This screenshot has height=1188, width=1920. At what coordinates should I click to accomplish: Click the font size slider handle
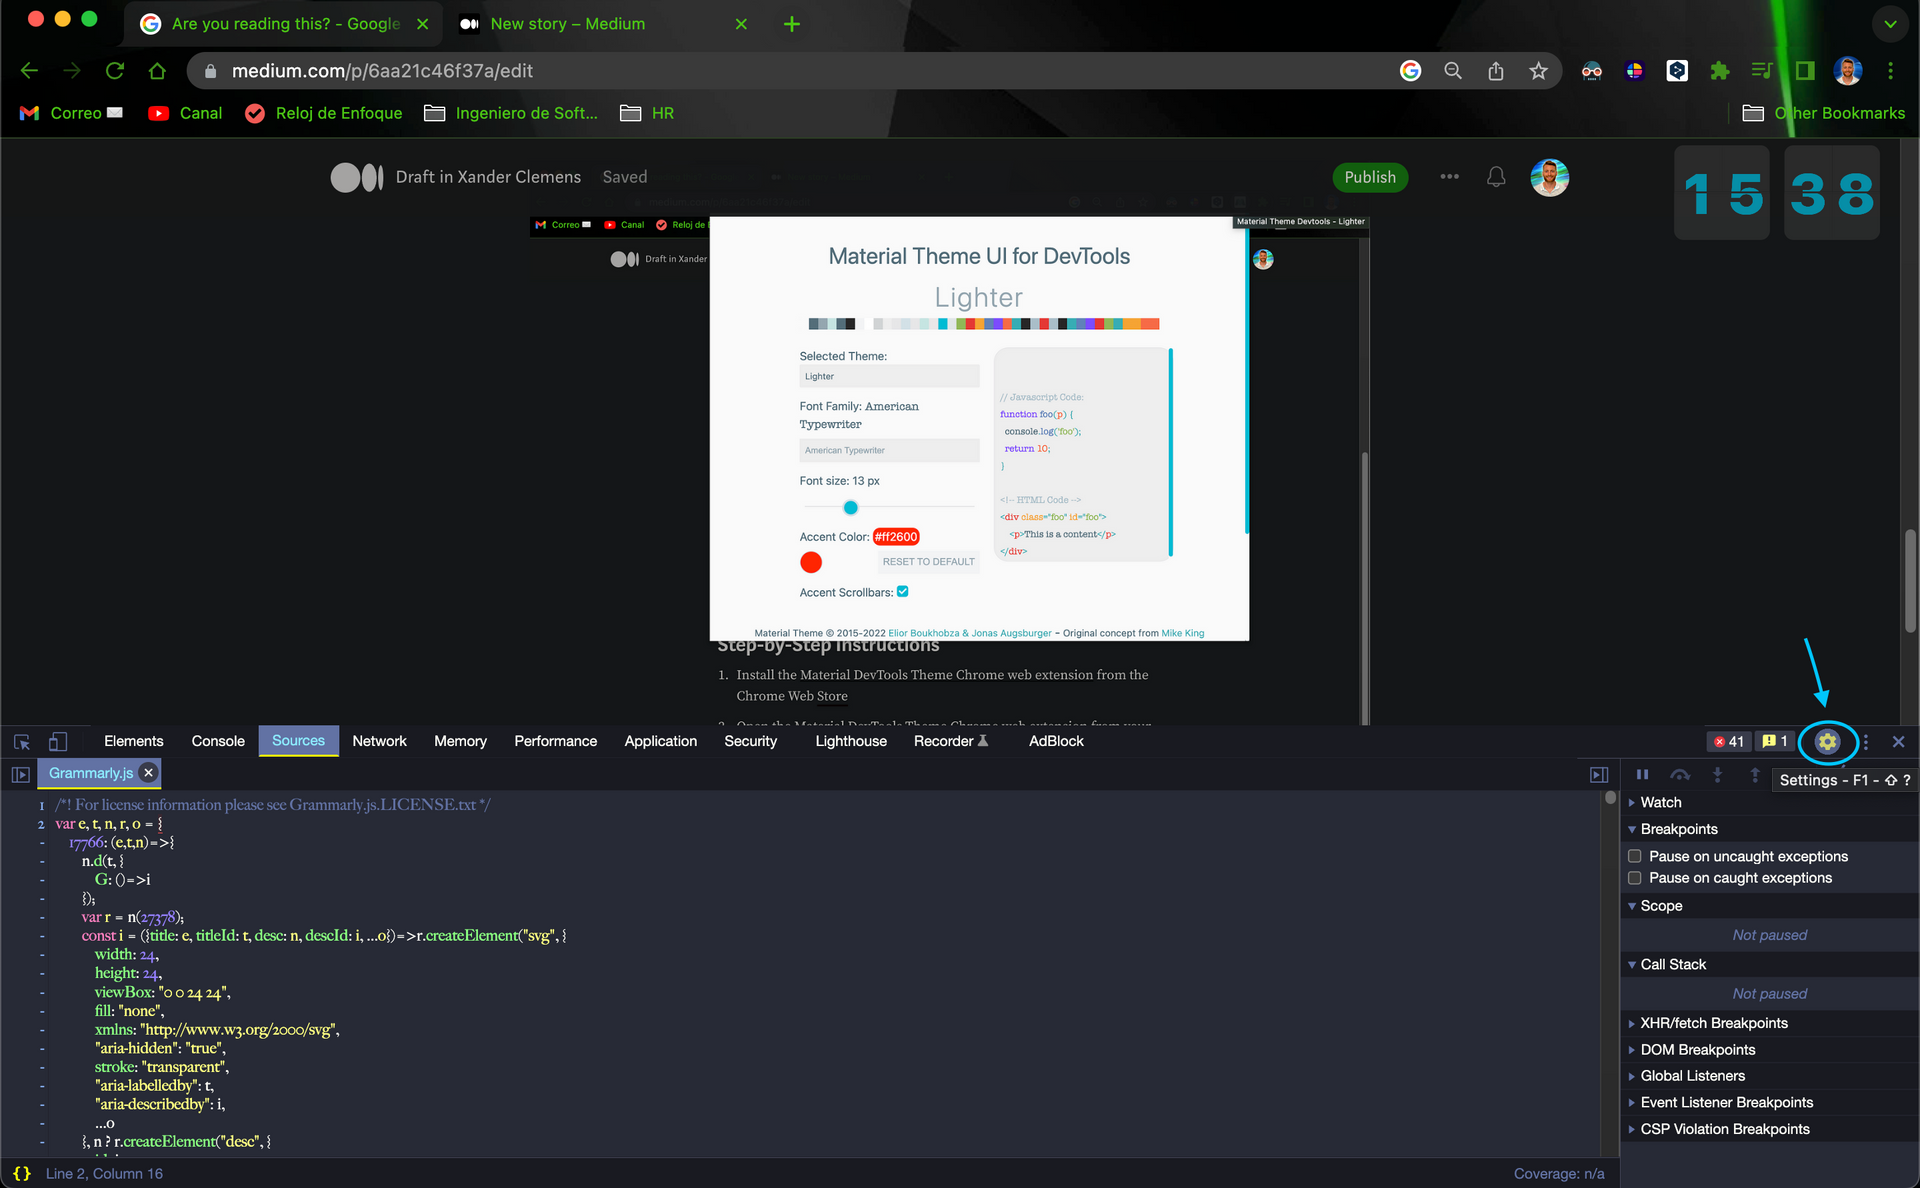(x=851, y=507)
